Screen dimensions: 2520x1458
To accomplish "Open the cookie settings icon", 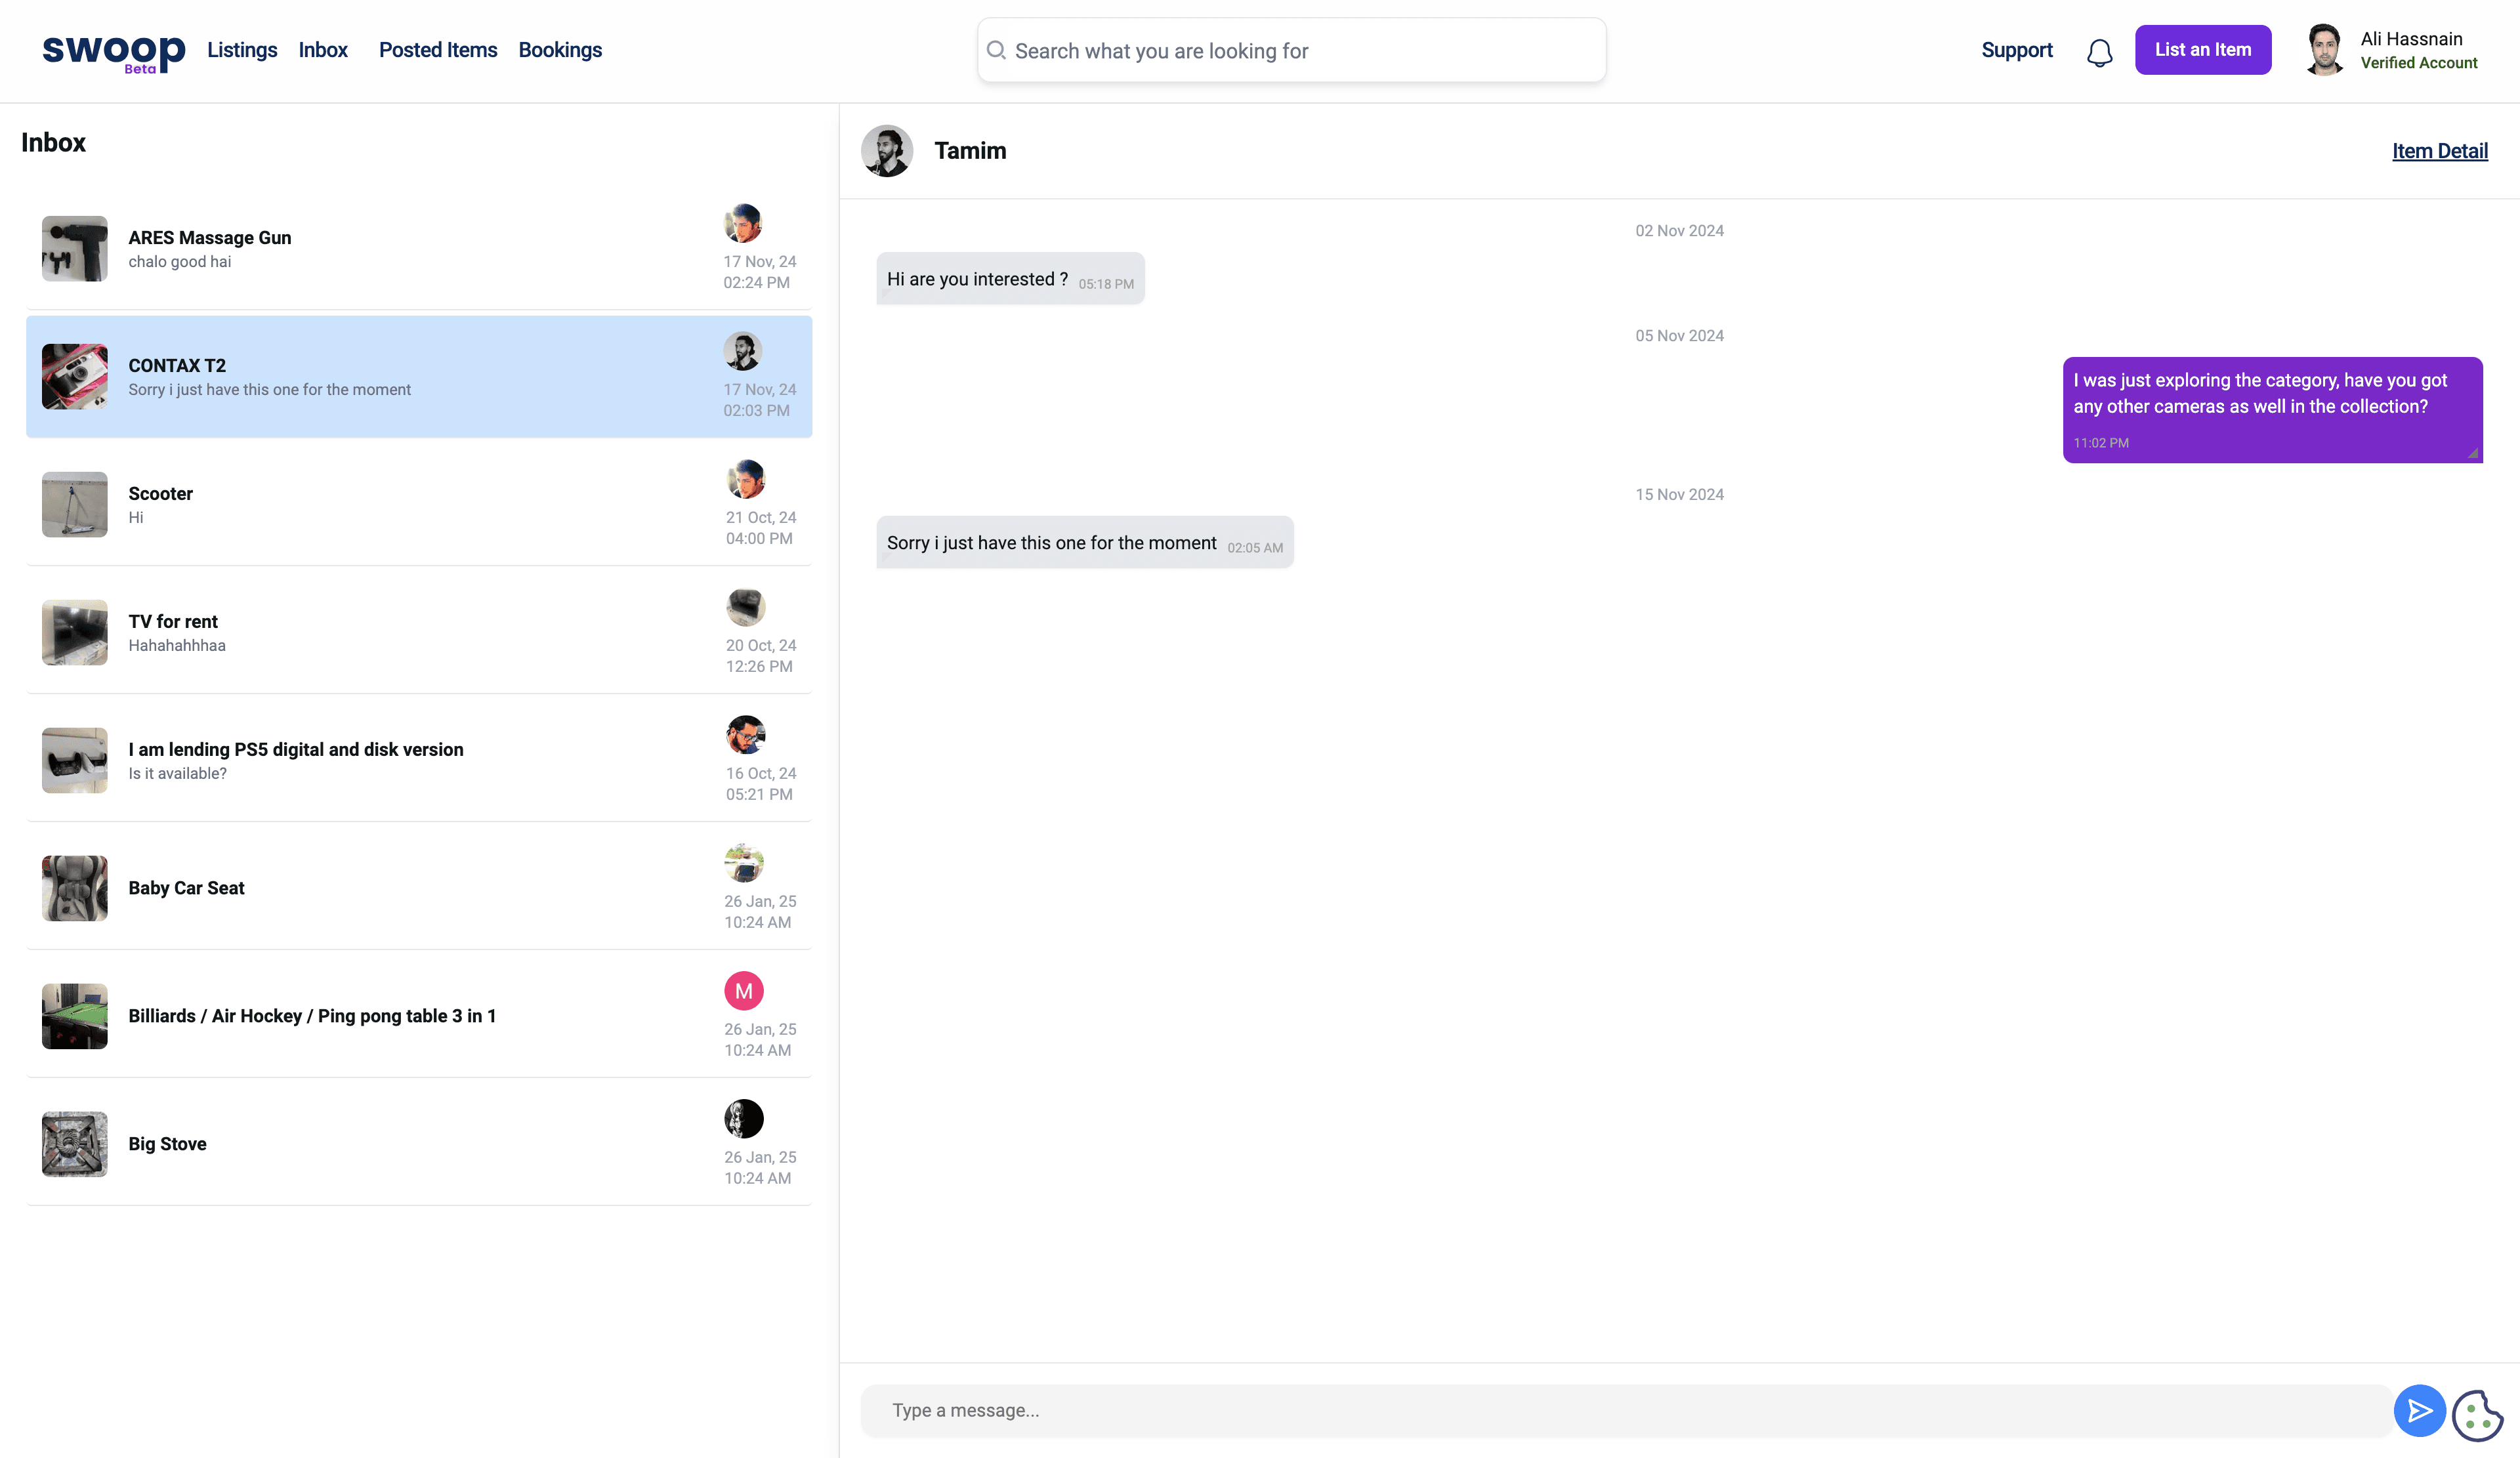I will [2477, 1415].
